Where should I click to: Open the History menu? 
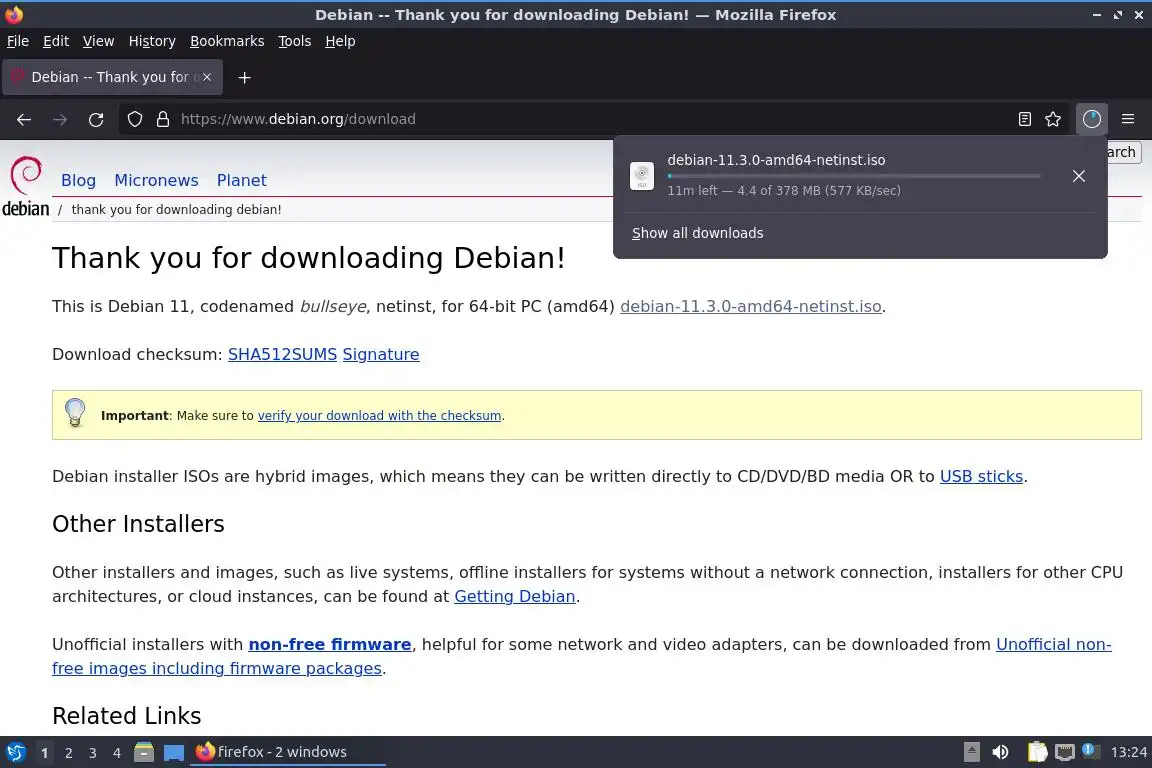point(152,41)
